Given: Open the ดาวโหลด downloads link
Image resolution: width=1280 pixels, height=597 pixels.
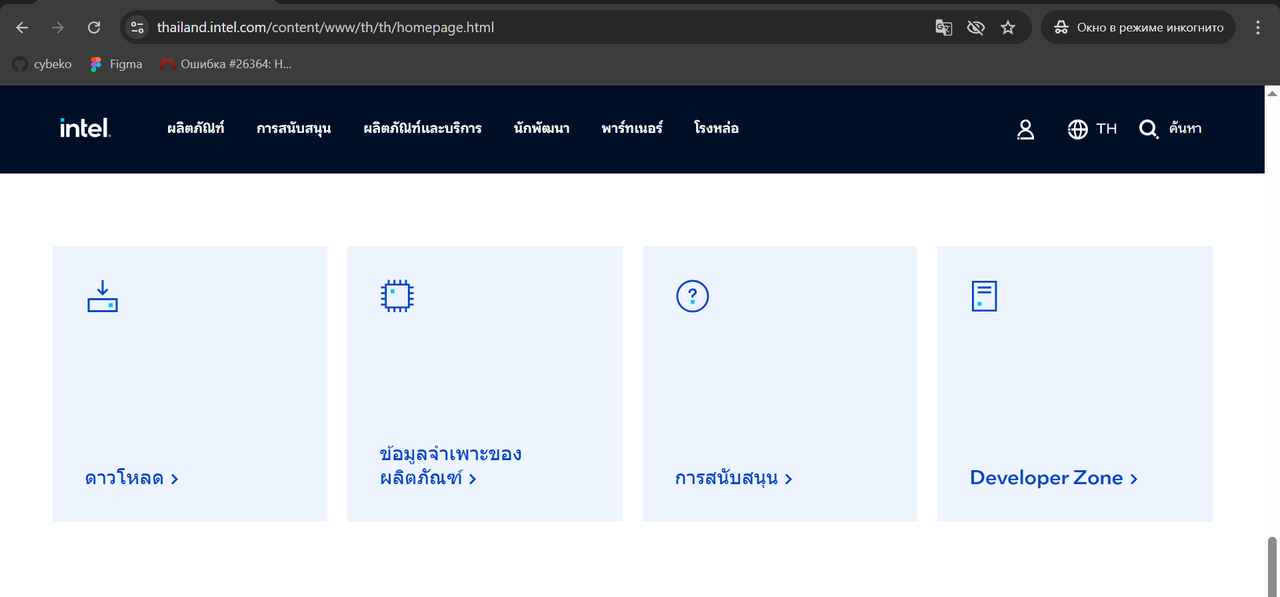Looking at the screenshot, I should 132,478.
